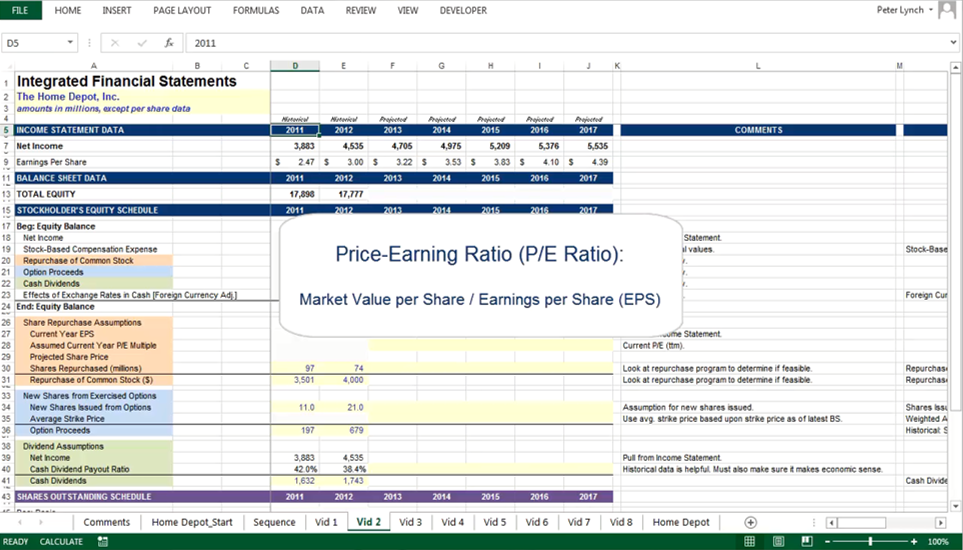This screenshot has height=550, width=963.
Task: Select the entire sheet with corner button
Action: [7, 66]
